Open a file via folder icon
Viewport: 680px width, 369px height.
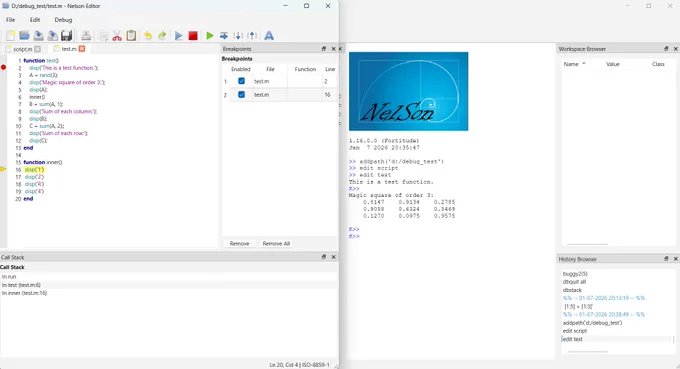(24, 36)
